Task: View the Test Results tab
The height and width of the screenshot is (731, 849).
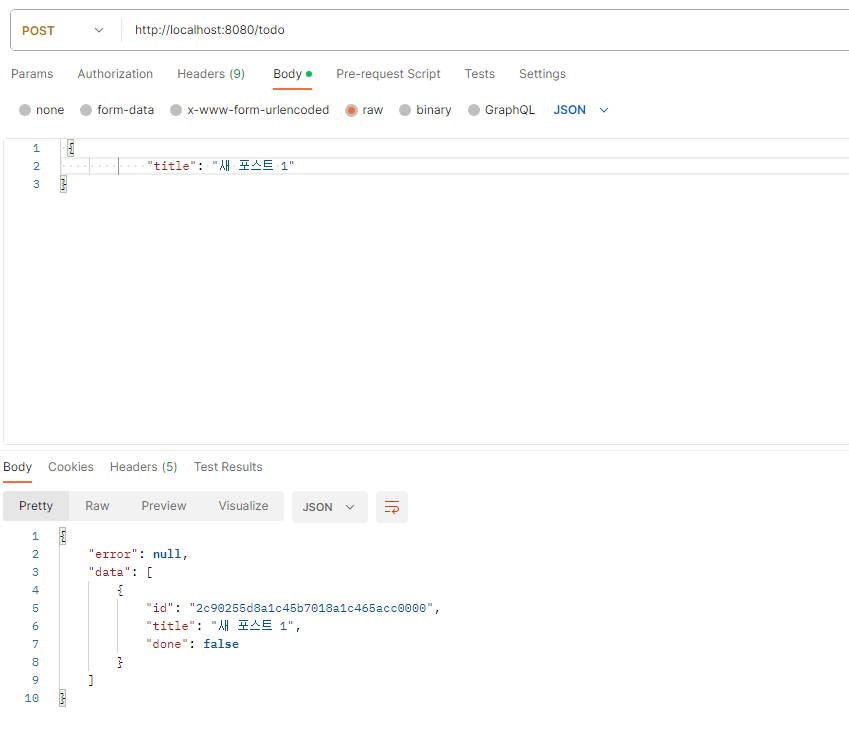Action: pyautogui.click(x=228, y=467)
